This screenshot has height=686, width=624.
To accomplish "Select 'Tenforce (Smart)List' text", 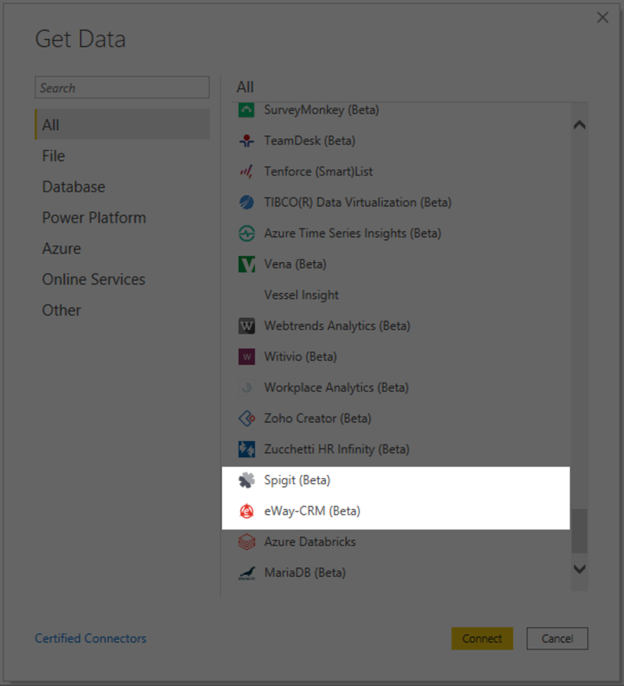I will point(319,172).
